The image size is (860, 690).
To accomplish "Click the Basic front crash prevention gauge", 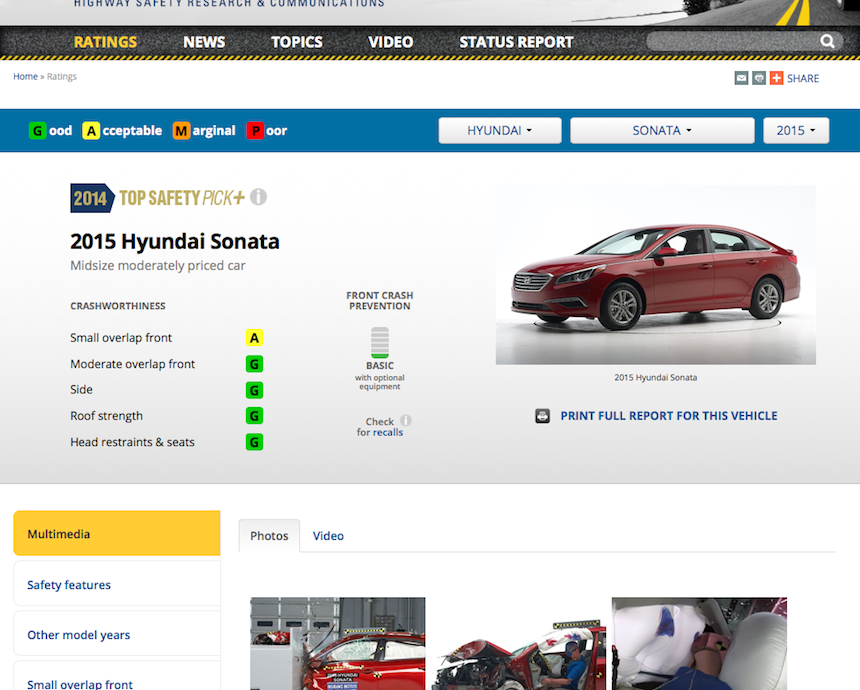I will [x=380, y=342].
